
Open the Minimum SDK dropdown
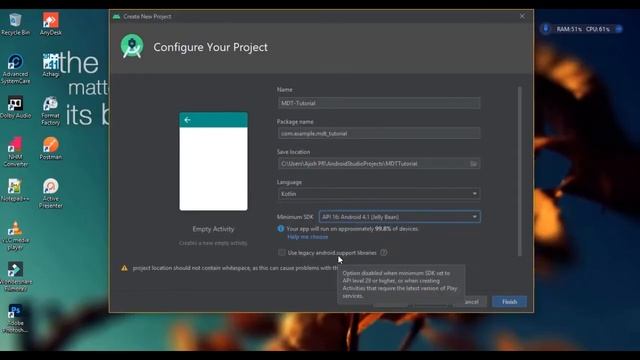[400, 217]
